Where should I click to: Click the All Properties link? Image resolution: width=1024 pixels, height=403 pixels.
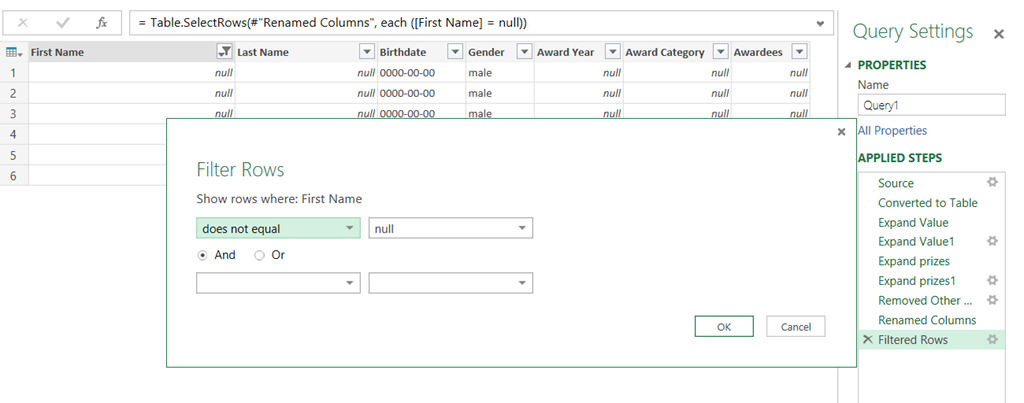click(x=892, y=130)
